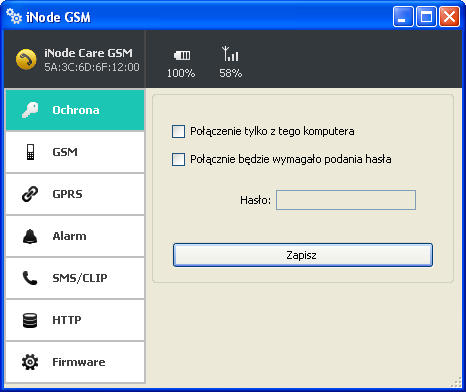This screenshot has height=392, width=466.
Task: Click the gears icon in title bar
Action: (14, 16)
